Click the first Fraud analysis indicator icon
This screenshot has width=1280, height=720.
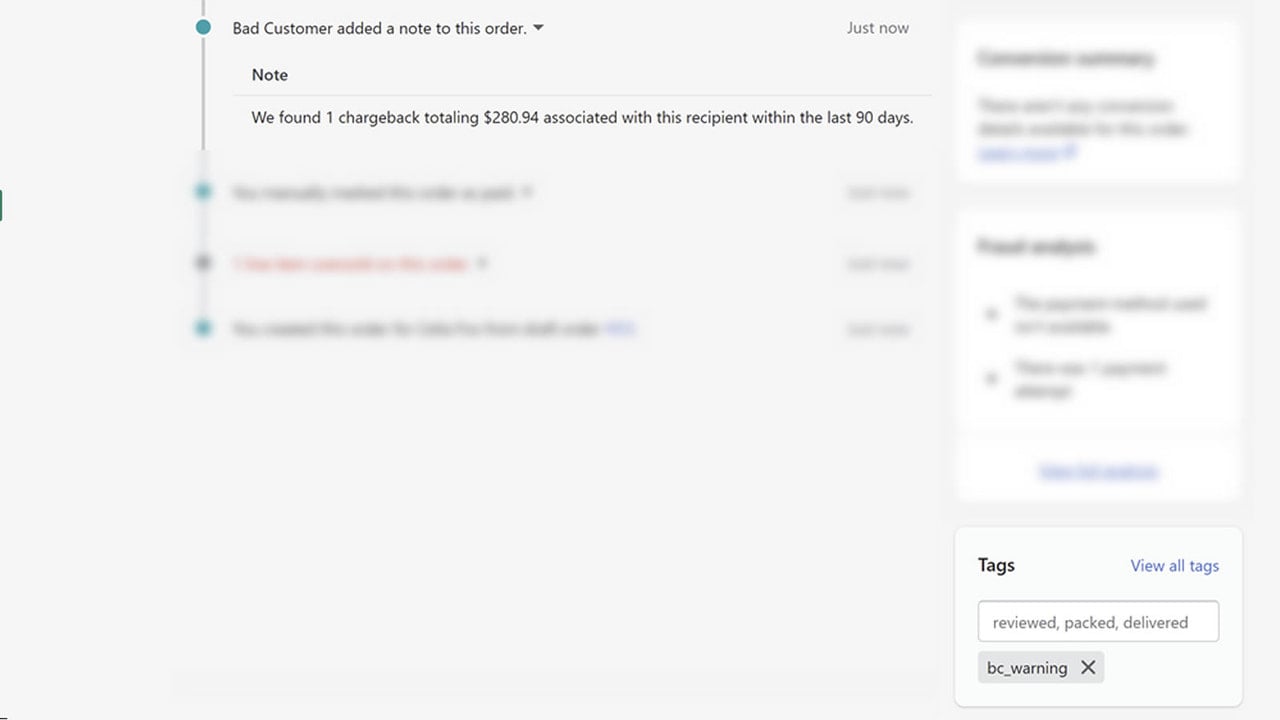click(991, 314)
